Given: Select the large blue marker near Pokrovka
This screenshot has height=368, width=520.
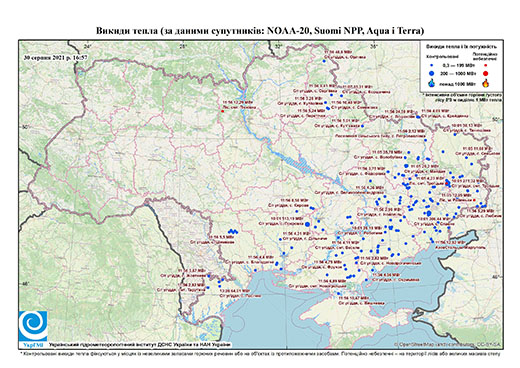Looking at the screenshot, I should (x=307, y=224).
